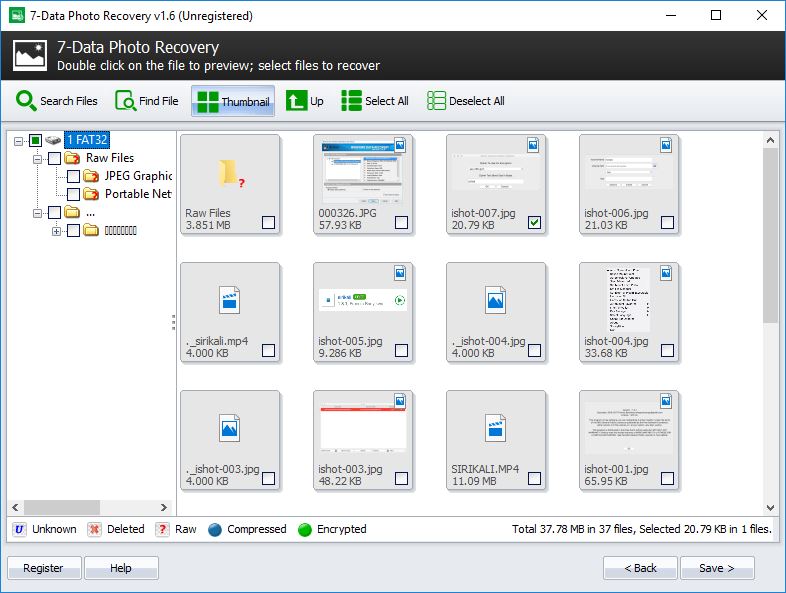Check the JPEG Graphic tree checkbox
The width and height of the screenshot is (786, 593).
(73, 176)
